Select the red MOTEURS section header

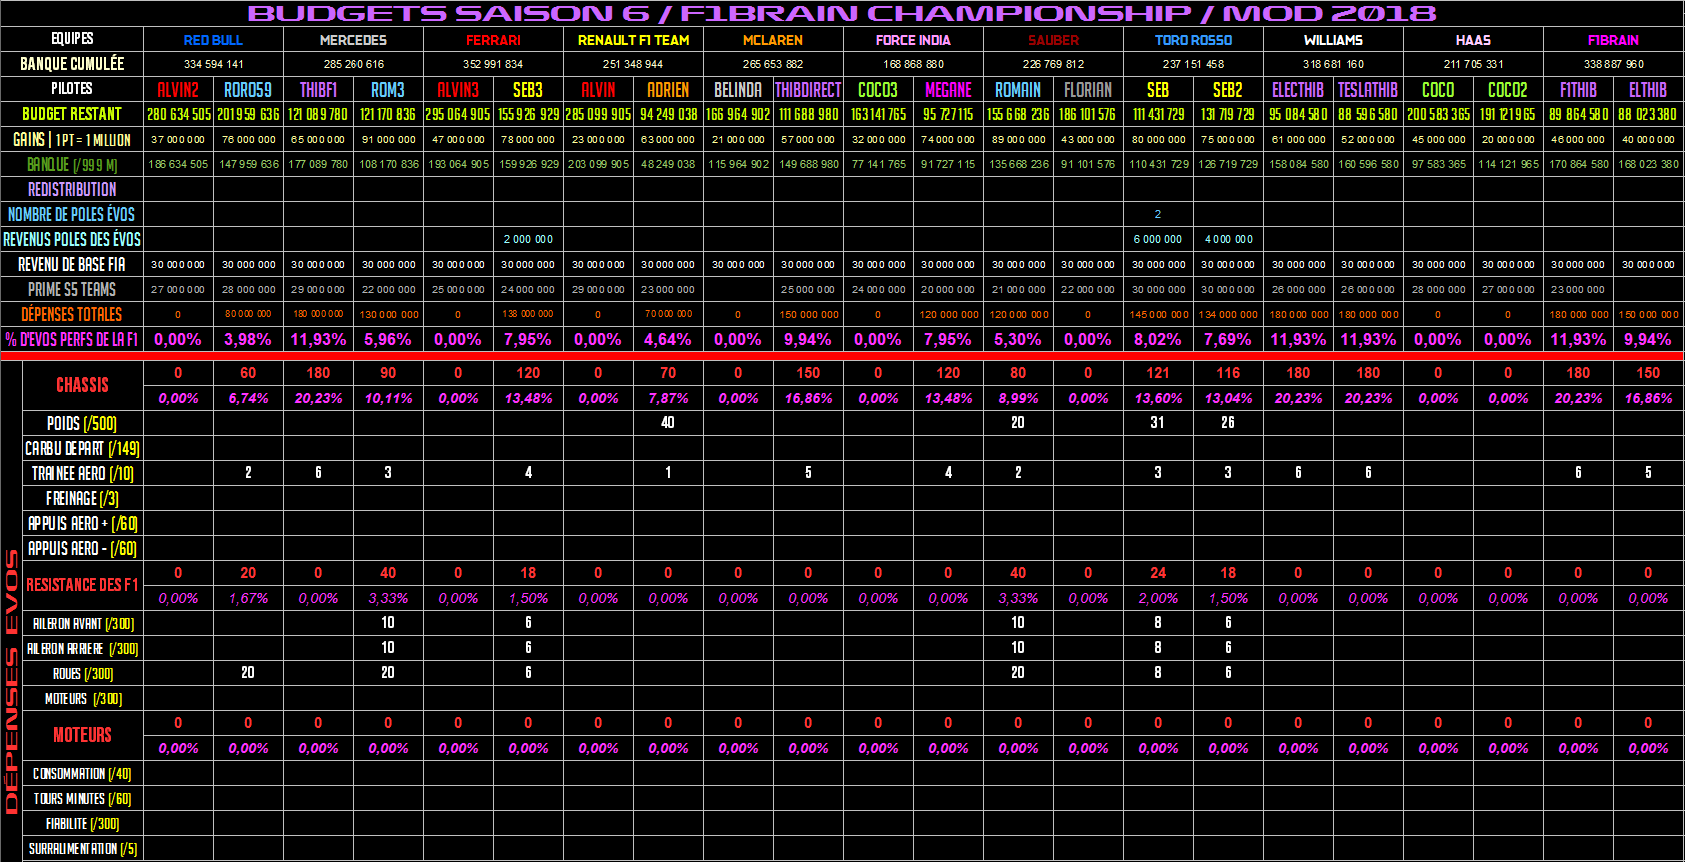(x=82, y=735)
